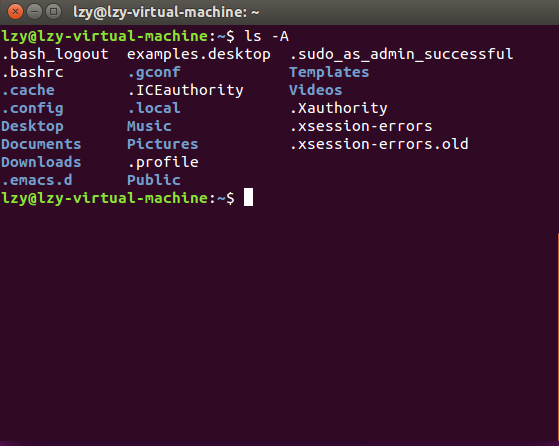Close the terminal window
This screenshot has width=559, height=446.
(x=15, y=12)
